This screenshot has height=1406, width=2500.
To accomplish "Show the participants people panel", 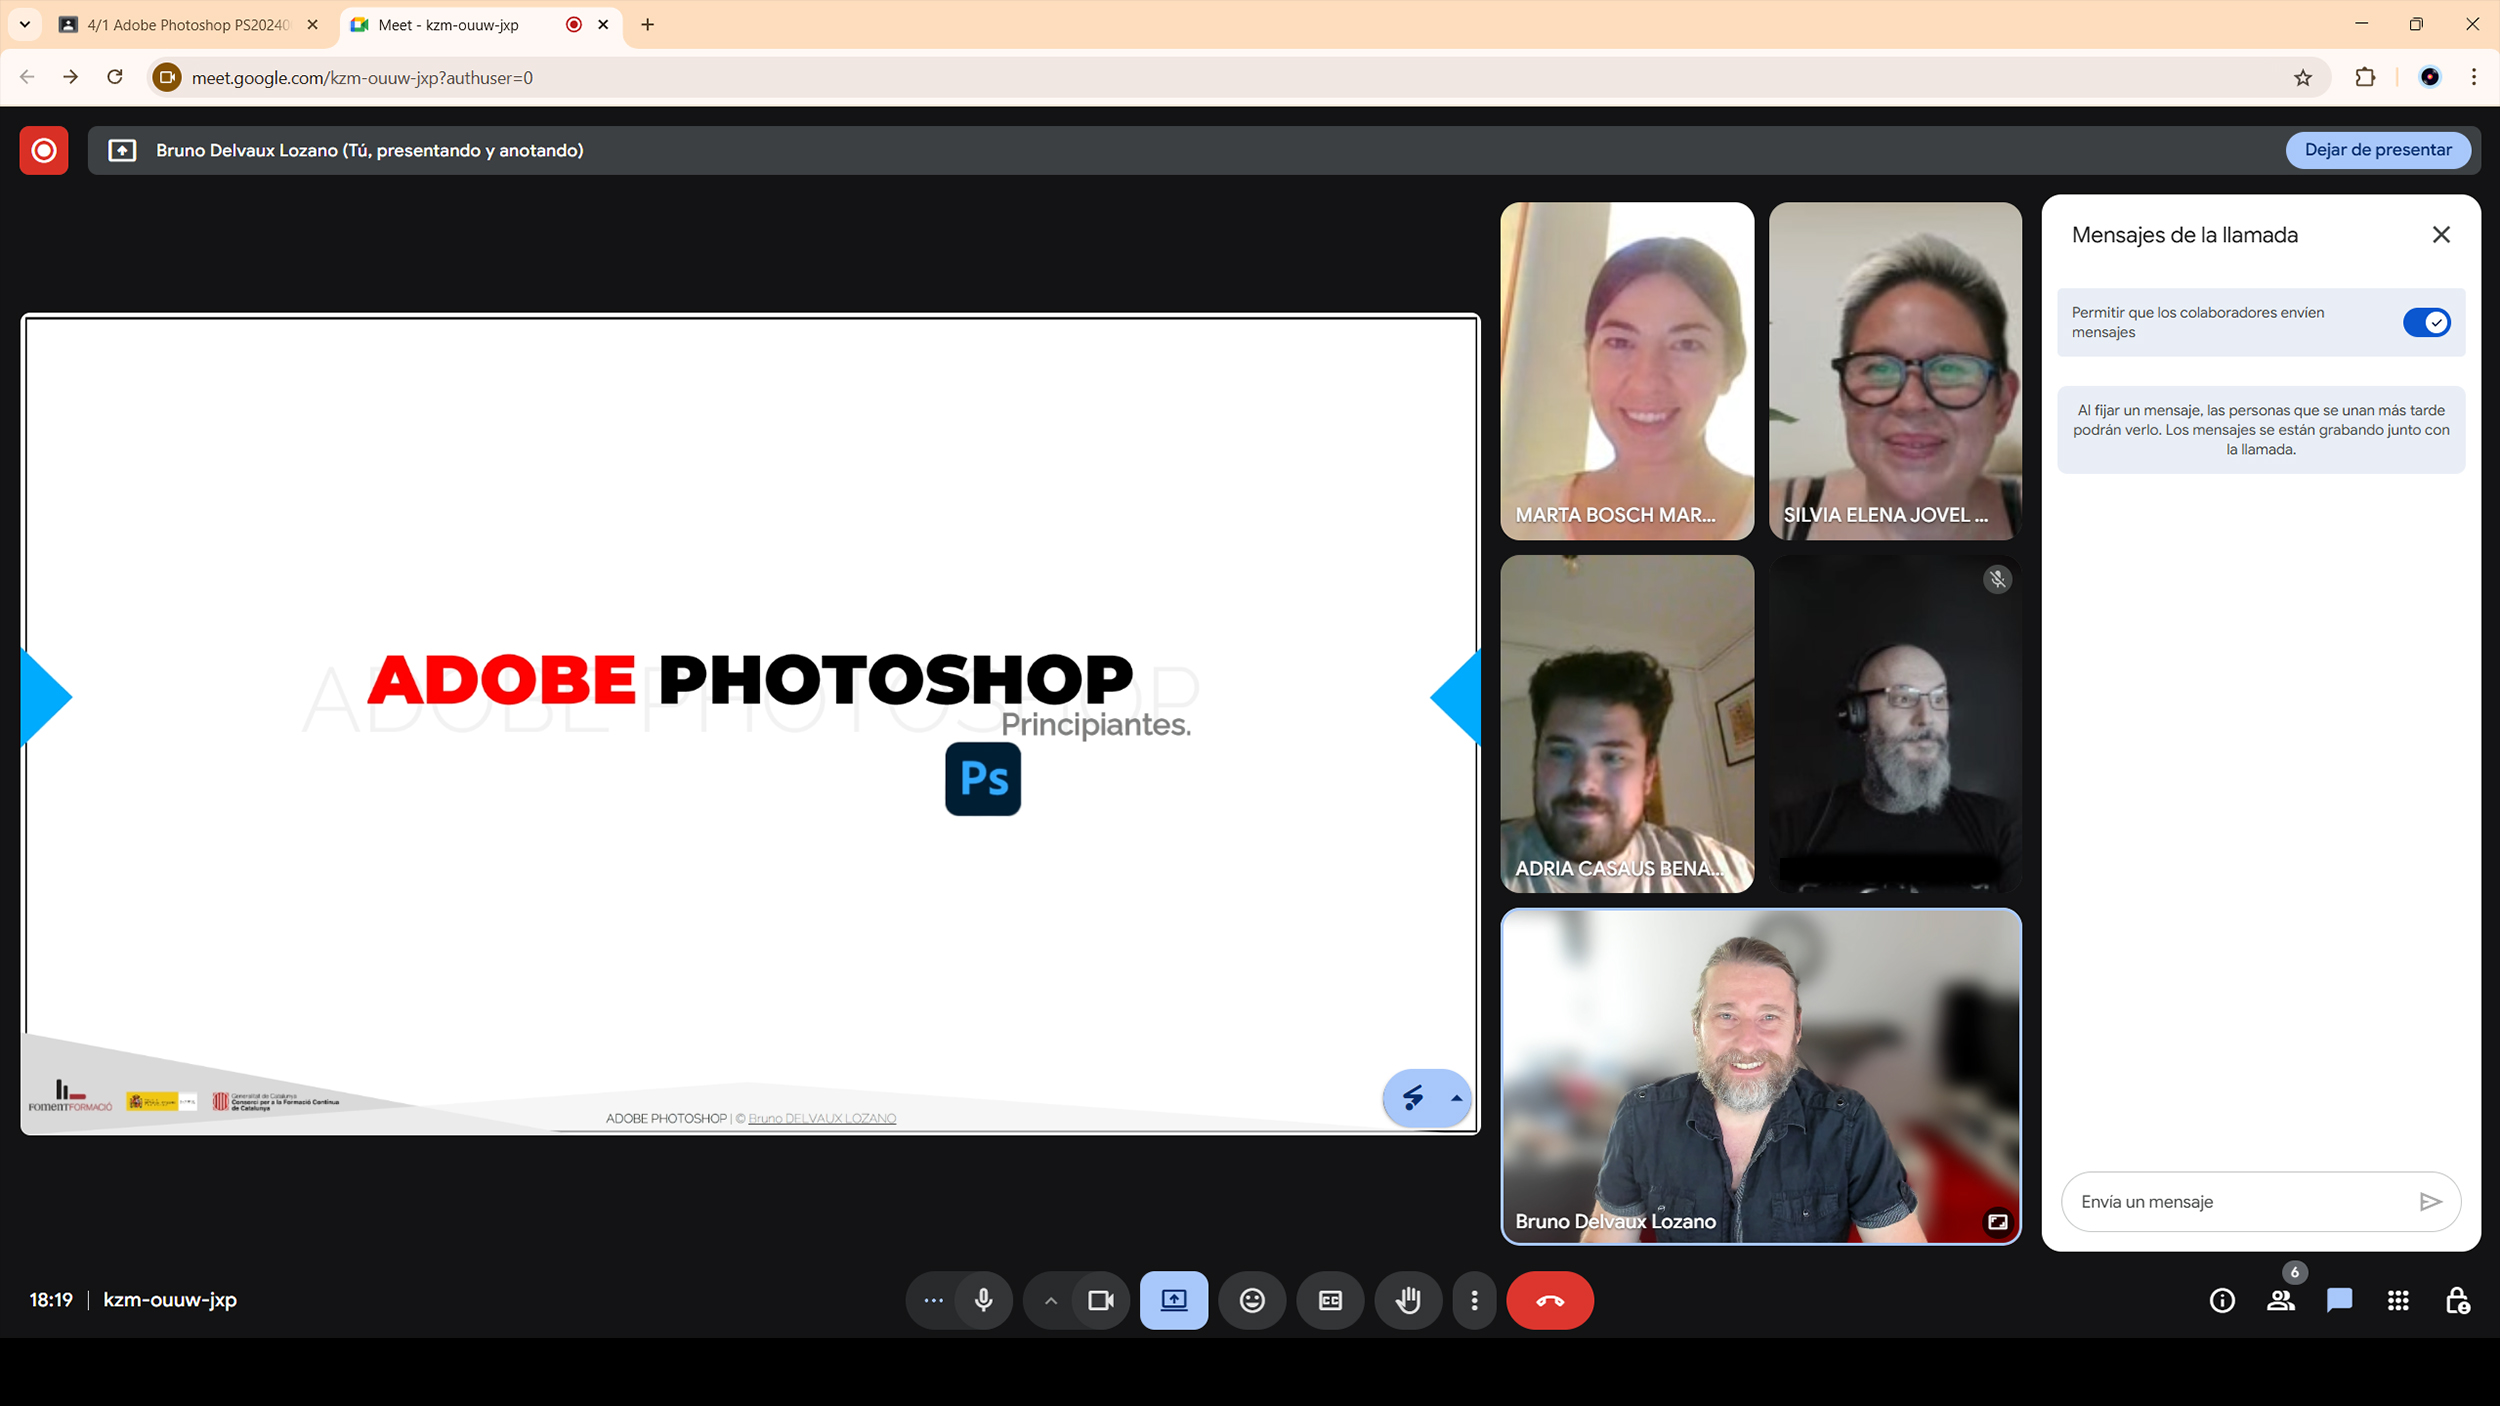I will click(x=2280, y=1300).
